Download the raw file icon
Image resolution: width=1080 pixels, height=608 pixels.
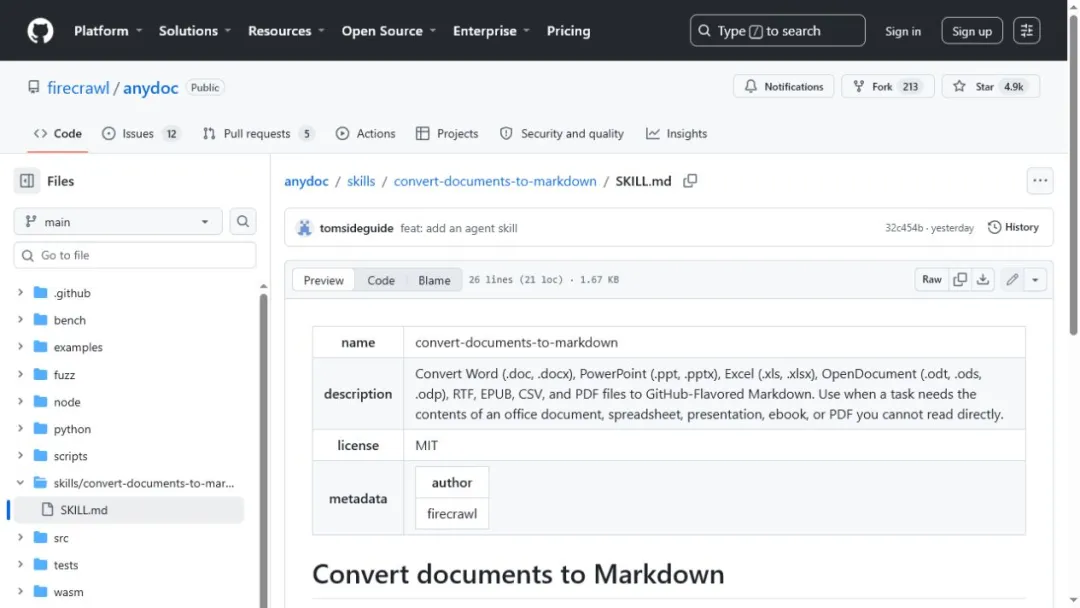(x=983, y=280)
